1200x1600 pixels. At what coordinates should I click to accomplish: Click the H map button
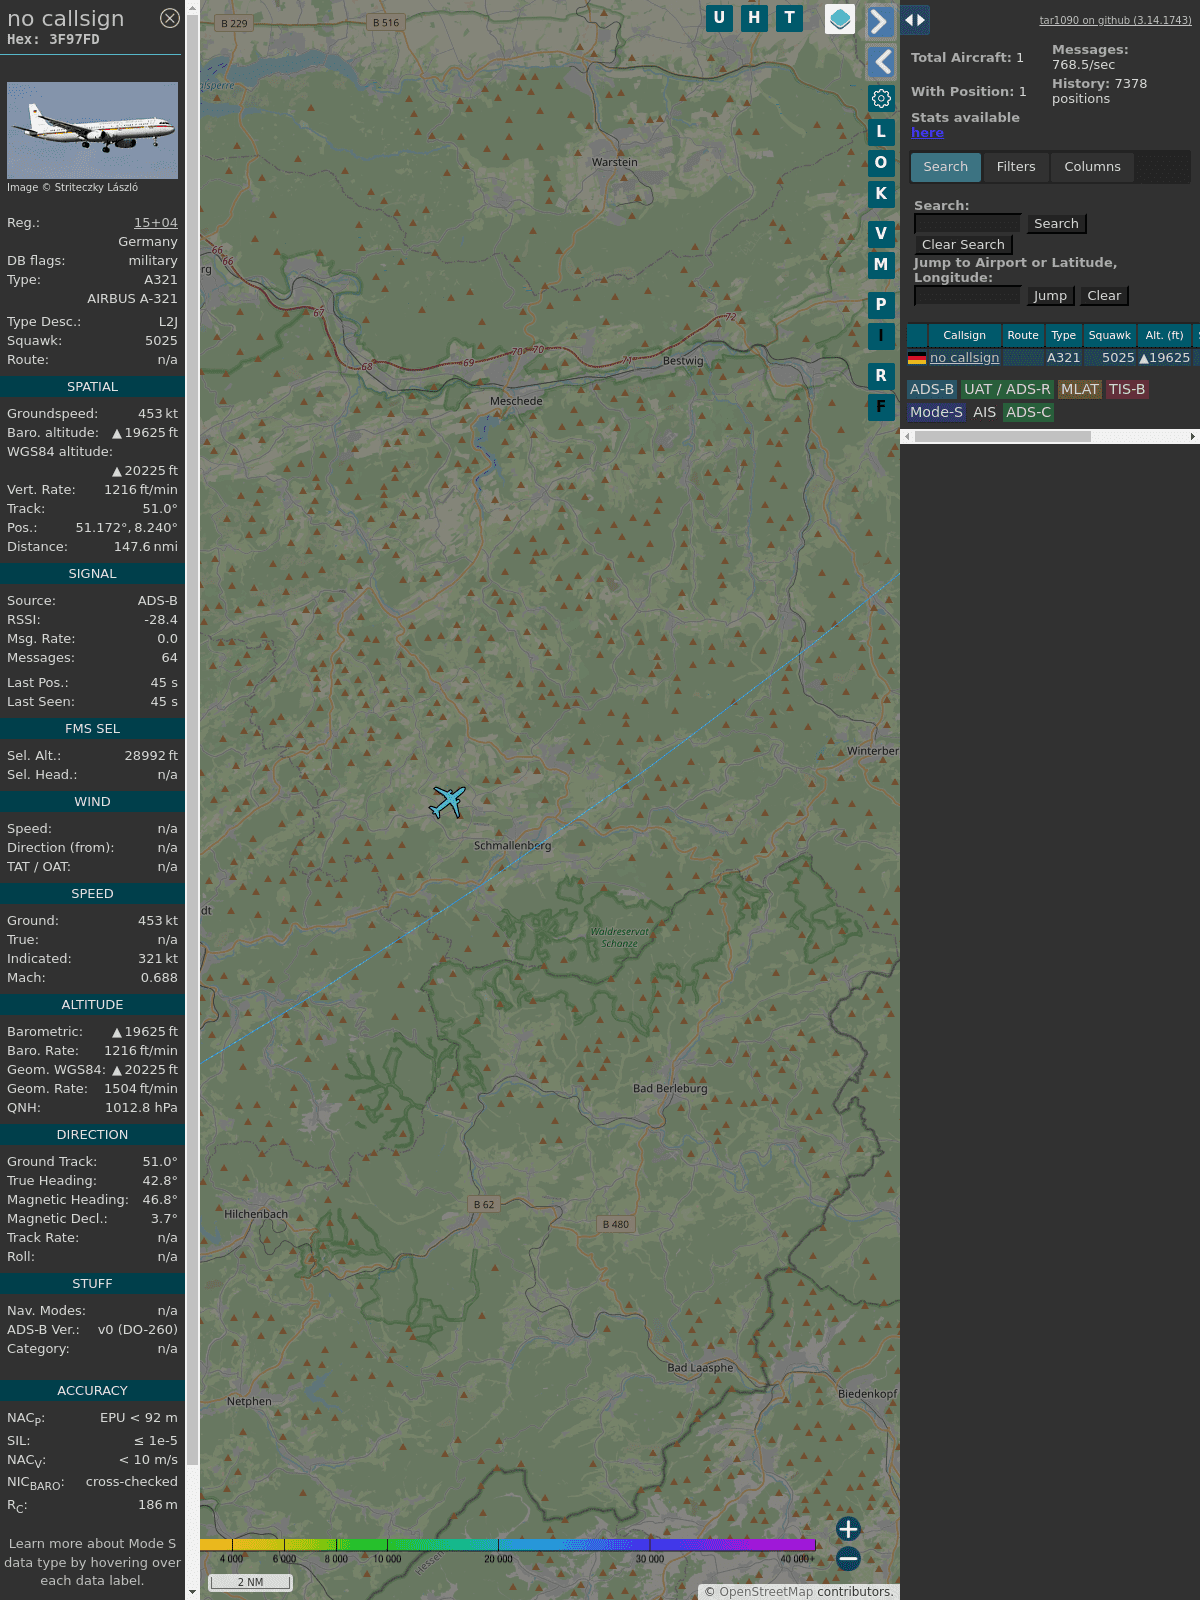coord(754,18)
